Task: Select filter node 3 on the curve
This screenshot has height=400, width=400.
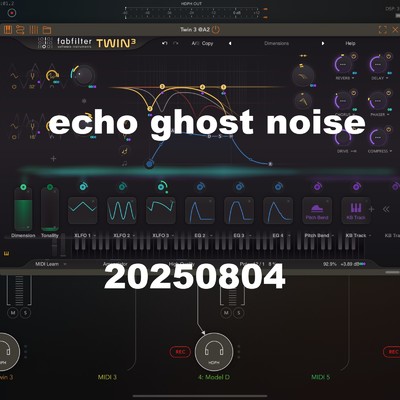Action: pos(162,87)
